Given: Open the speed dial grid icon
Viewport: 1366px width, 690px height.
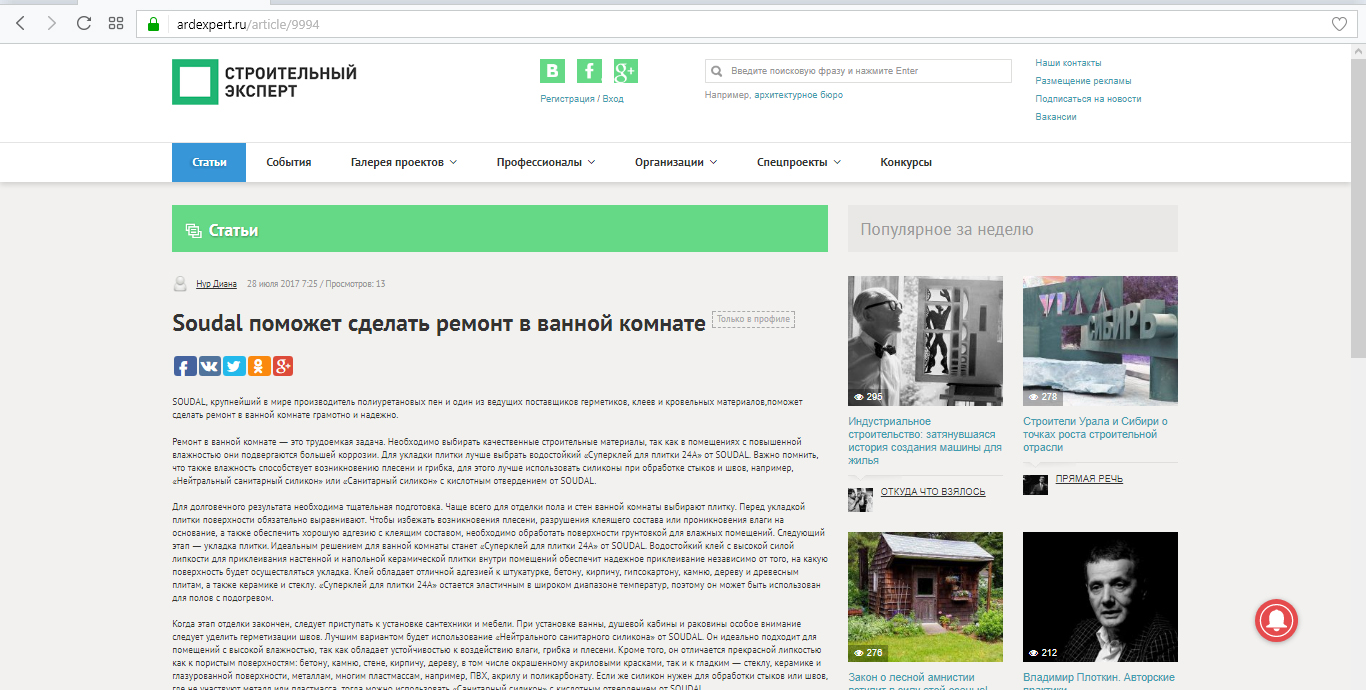Looking at the screenshot, I should point(116,23).
